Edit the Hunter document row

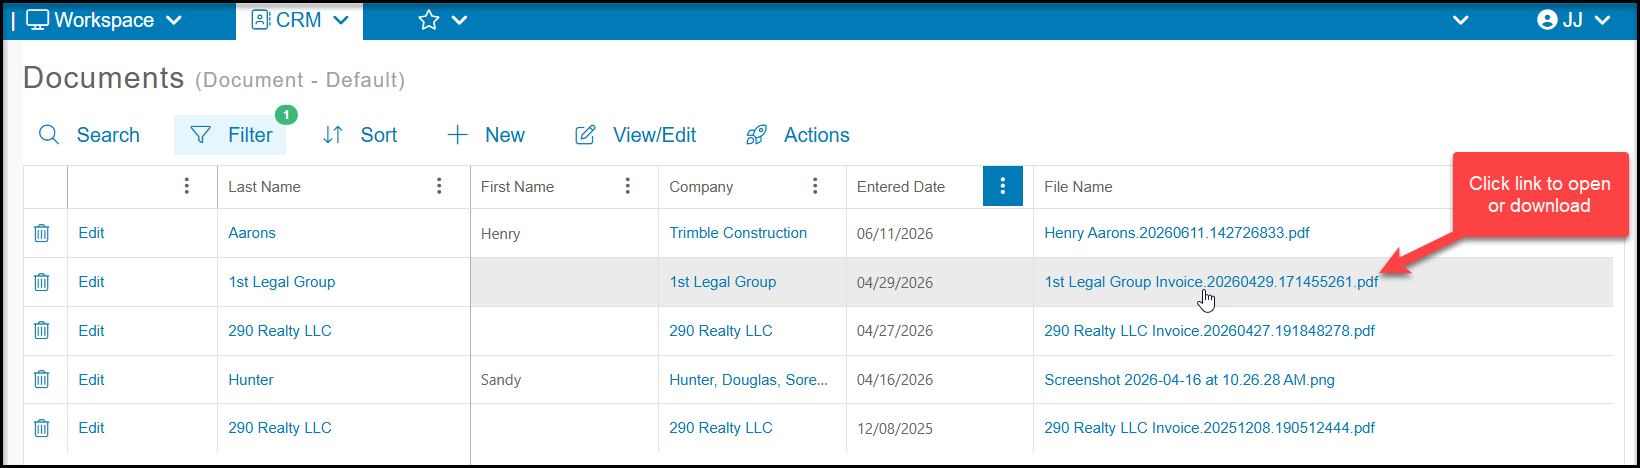point(91,379)
